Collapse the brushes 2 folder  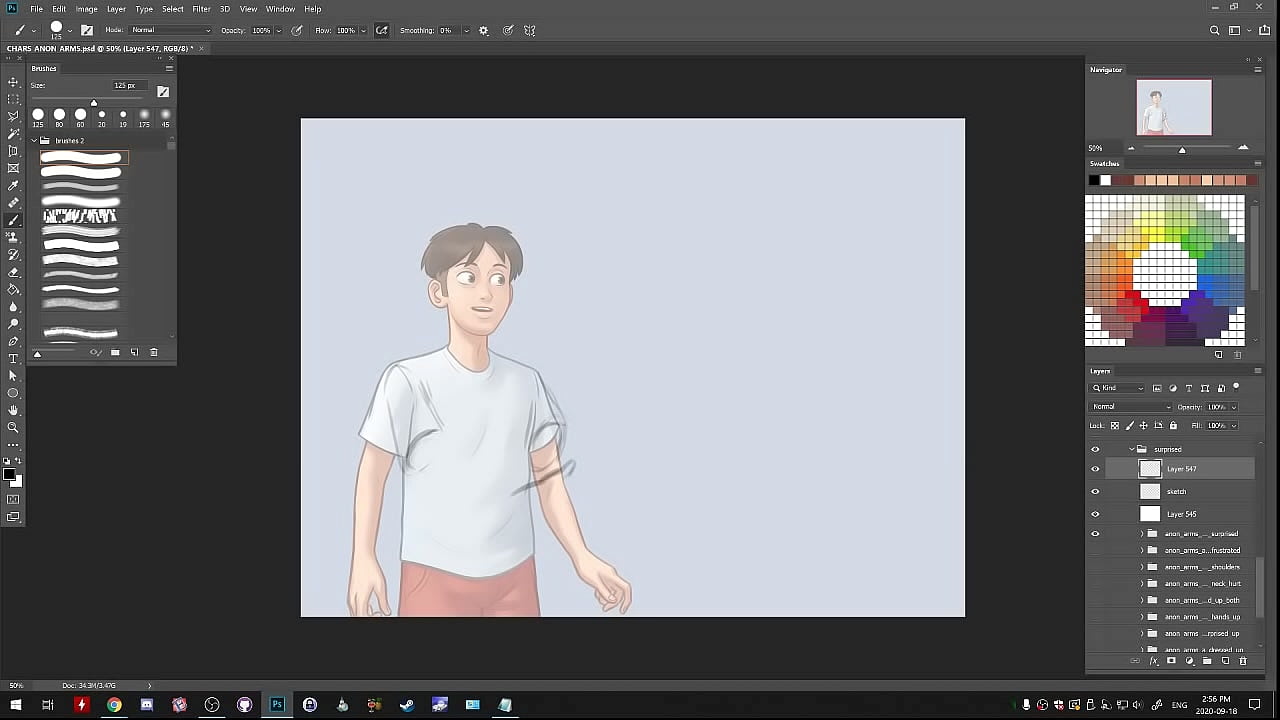pos(34,141)
